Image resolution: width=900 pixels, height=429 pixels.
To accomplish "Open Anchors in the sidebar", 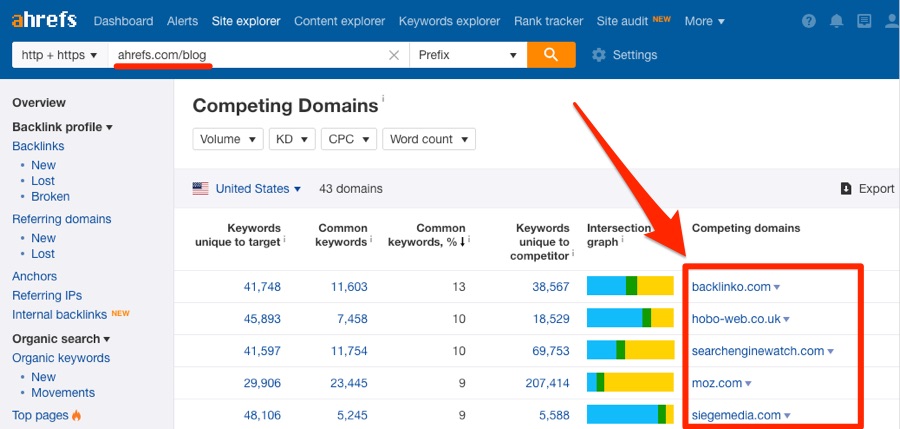I will (34, 276).
